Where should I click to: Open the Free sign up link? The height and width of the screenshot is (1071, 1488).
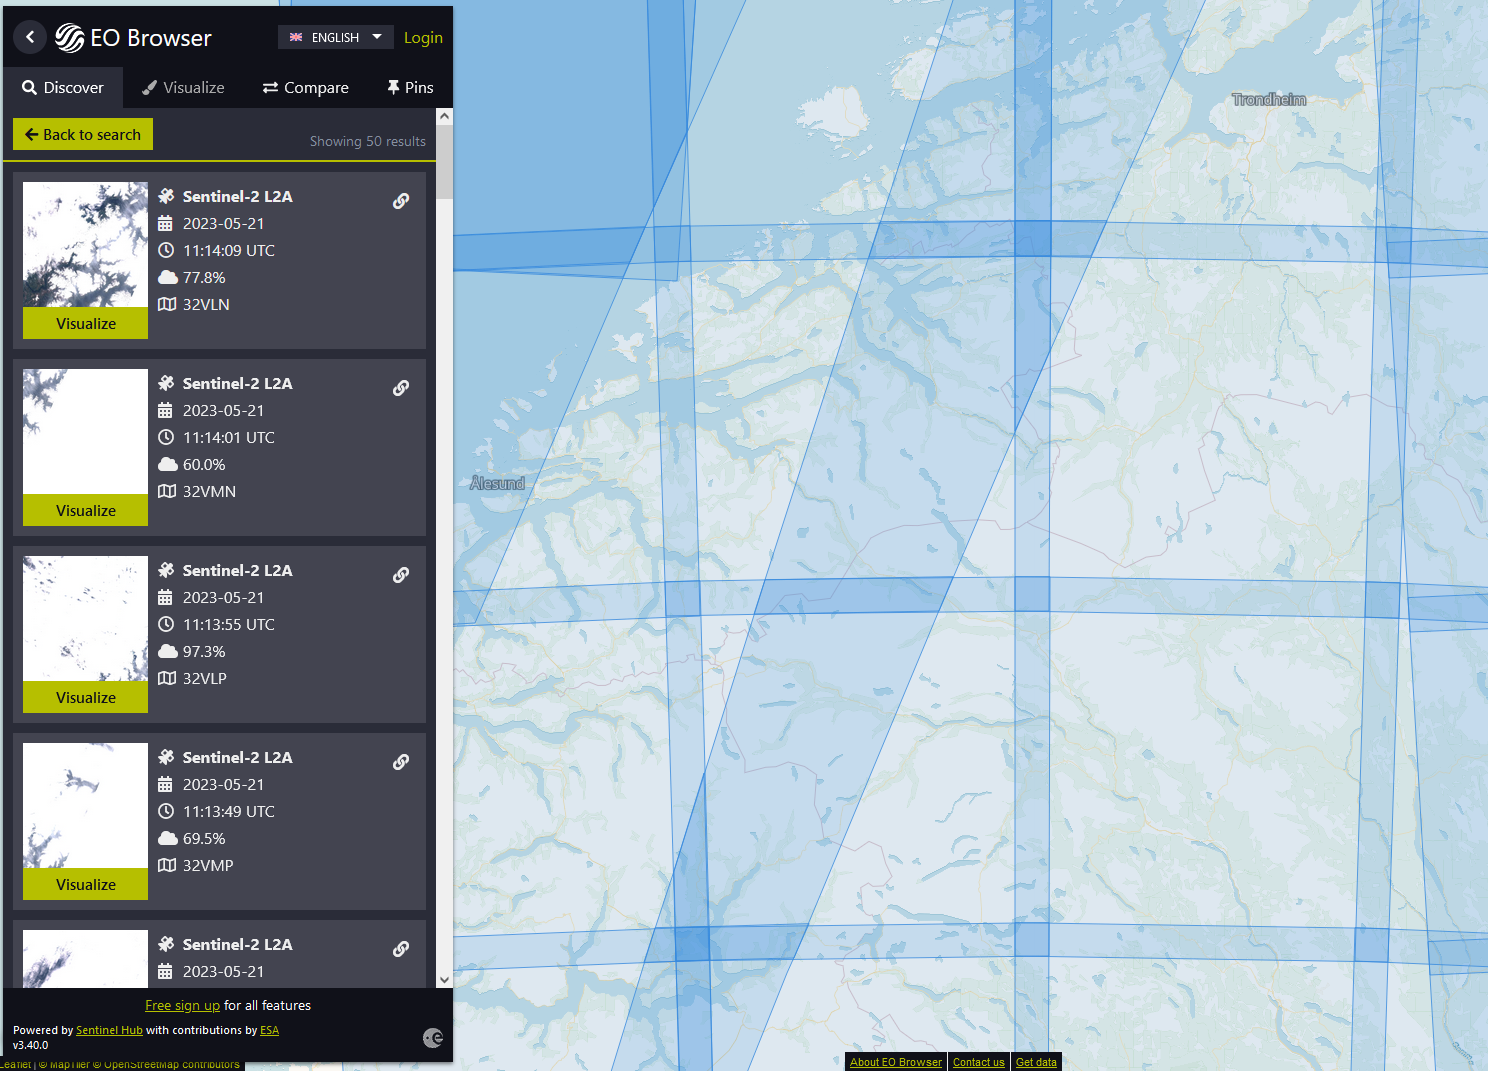pos(182,1005)
